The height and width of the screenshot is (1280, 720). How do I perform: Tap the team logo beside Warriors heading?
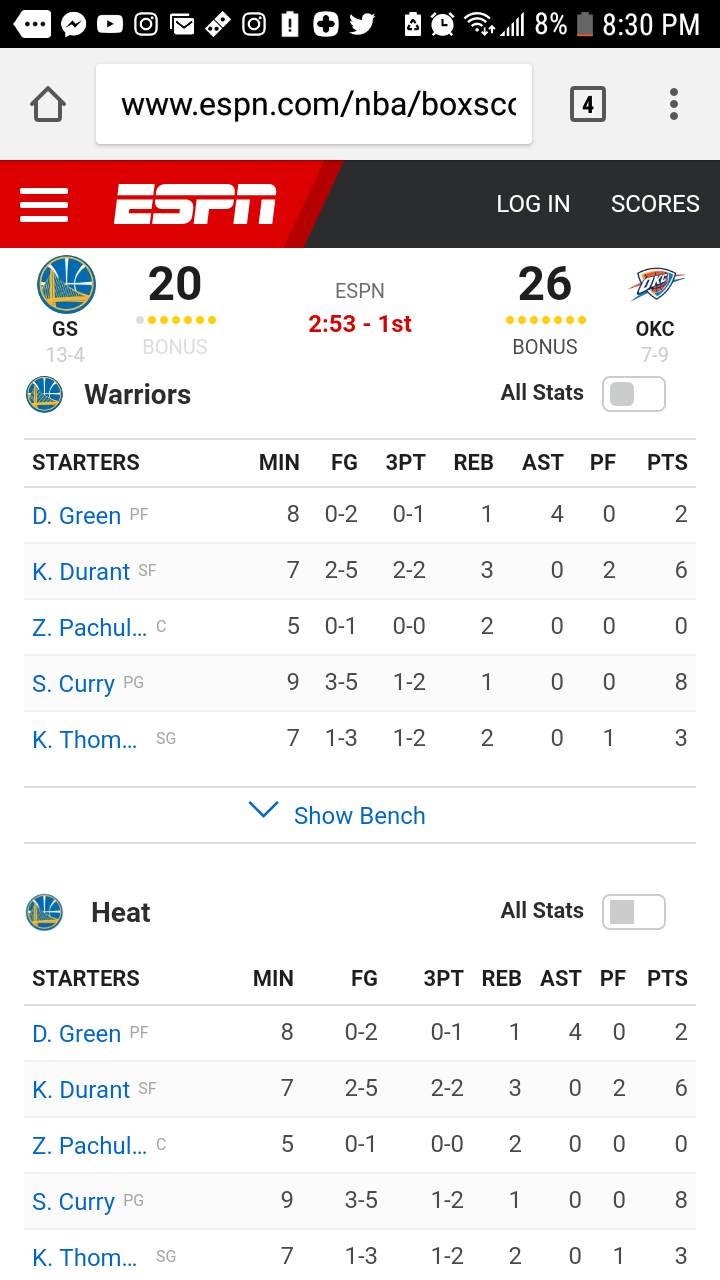(44, 394)
